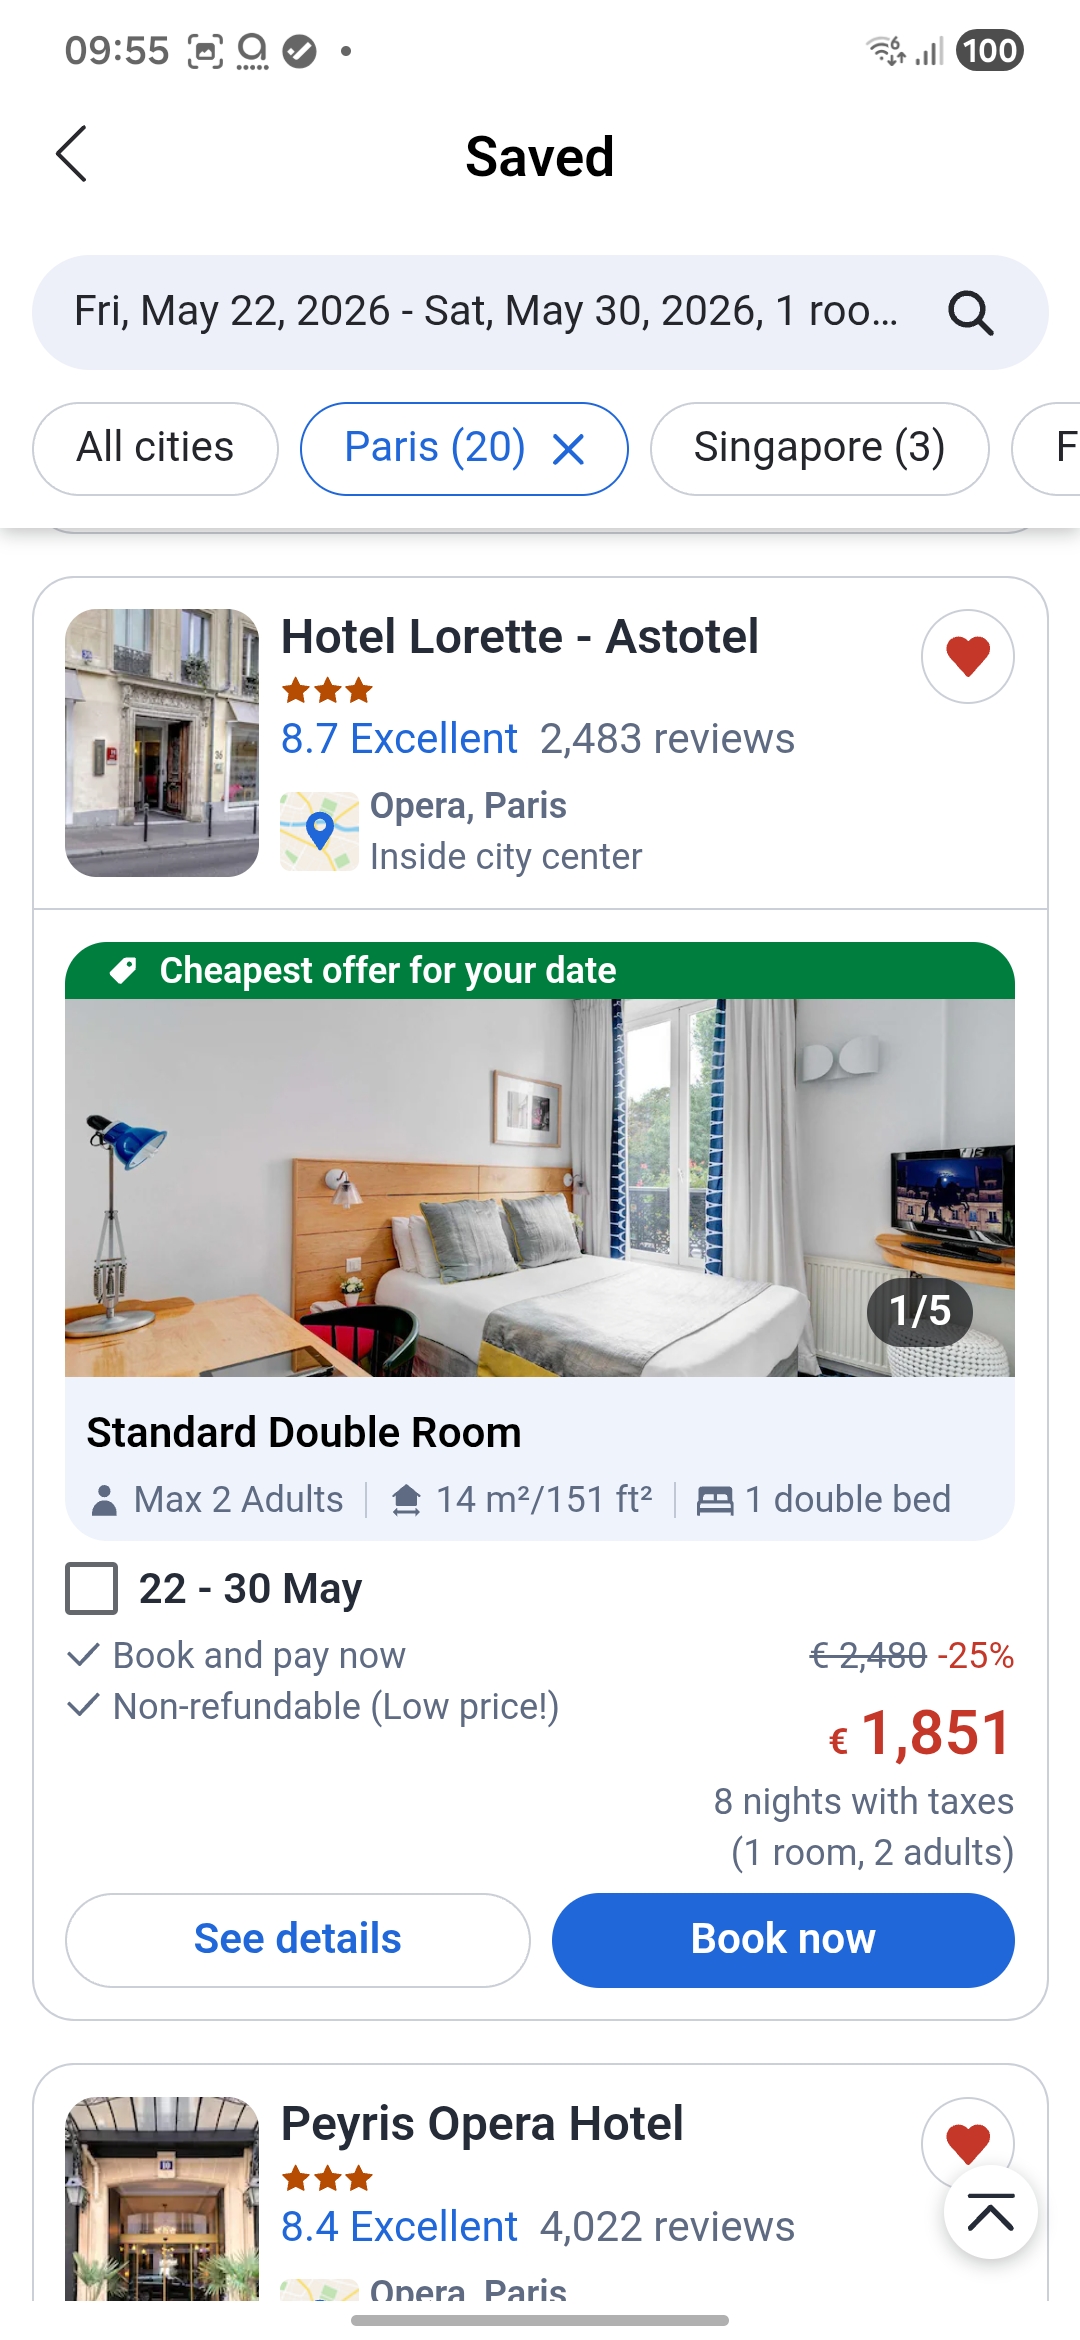Open Peyris Opera Hotel thumbnail image
The width and height of the screenshot is (1080, 2340).
click(162, 2198)
